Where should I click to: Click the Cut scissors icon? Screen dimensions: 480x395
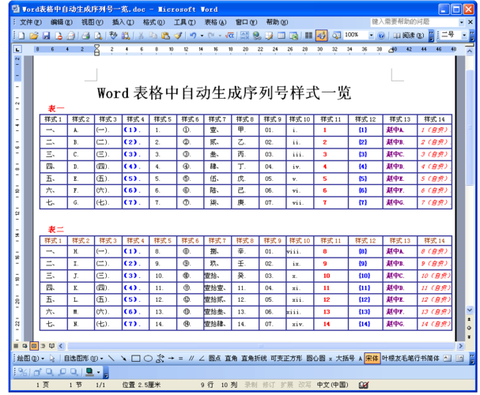coord(141,35)
